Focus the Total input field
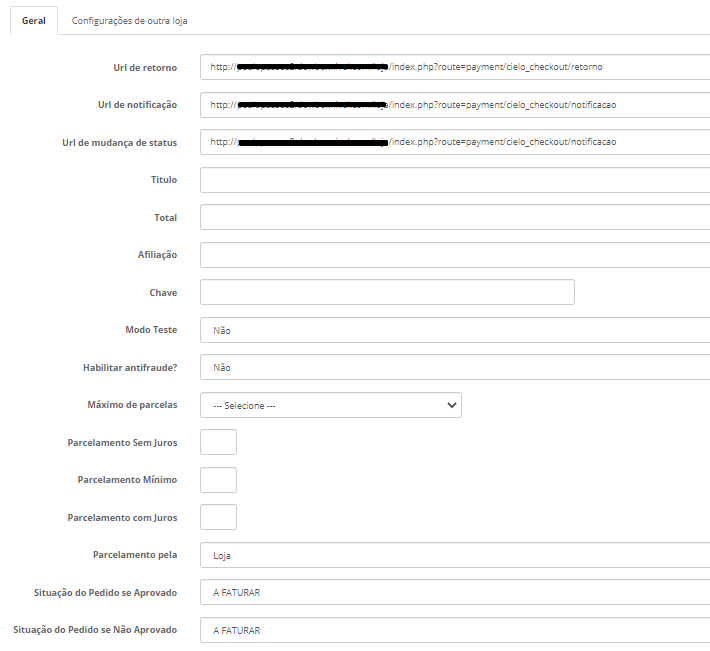Viewport: 710px width, 651px height. click(x=455, y=217)
